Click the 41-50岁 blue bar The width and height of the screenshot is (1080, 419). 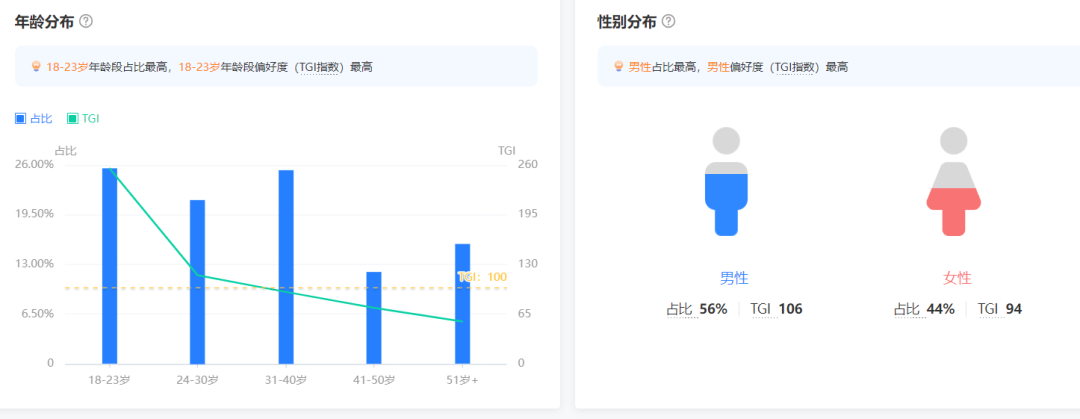point(374,318)
